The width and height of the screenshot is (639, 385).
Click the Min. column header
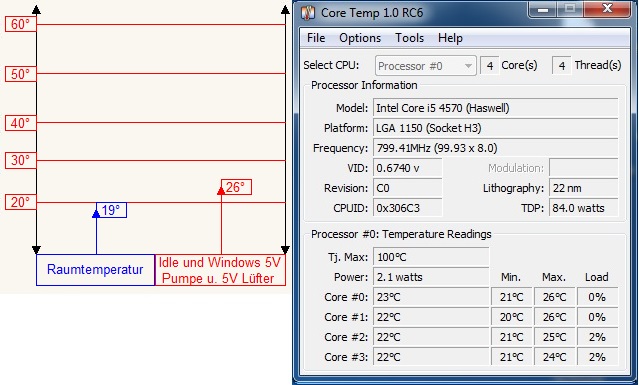pos(511,277)
